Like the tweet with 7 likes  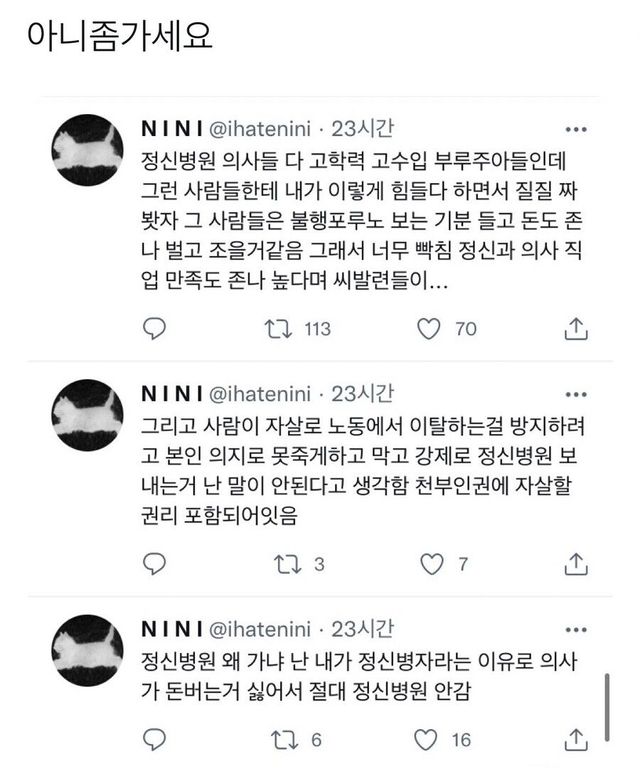[432, 564]
